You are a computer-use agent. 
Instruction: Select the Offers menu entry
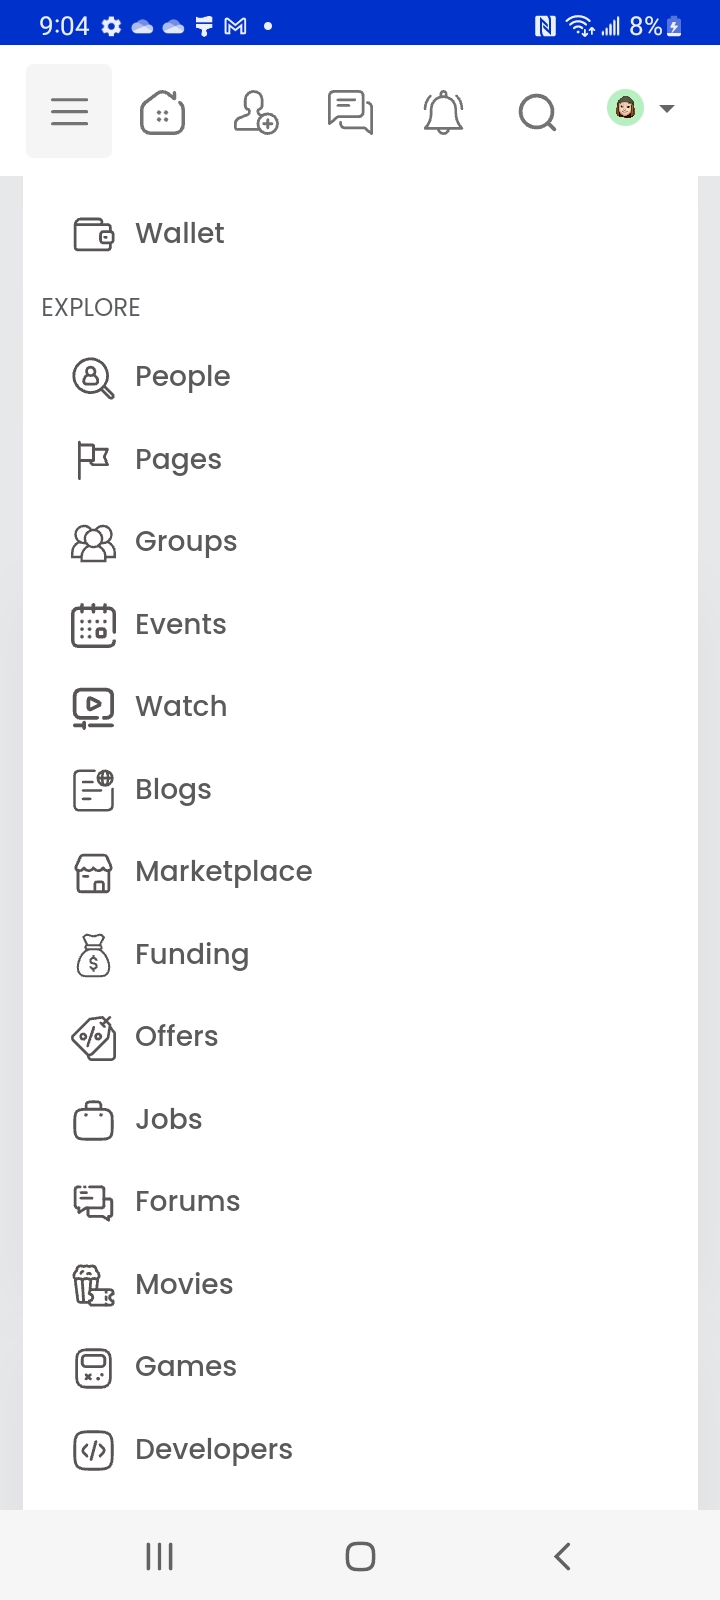pyautogui.click(x=176, y=1037)
